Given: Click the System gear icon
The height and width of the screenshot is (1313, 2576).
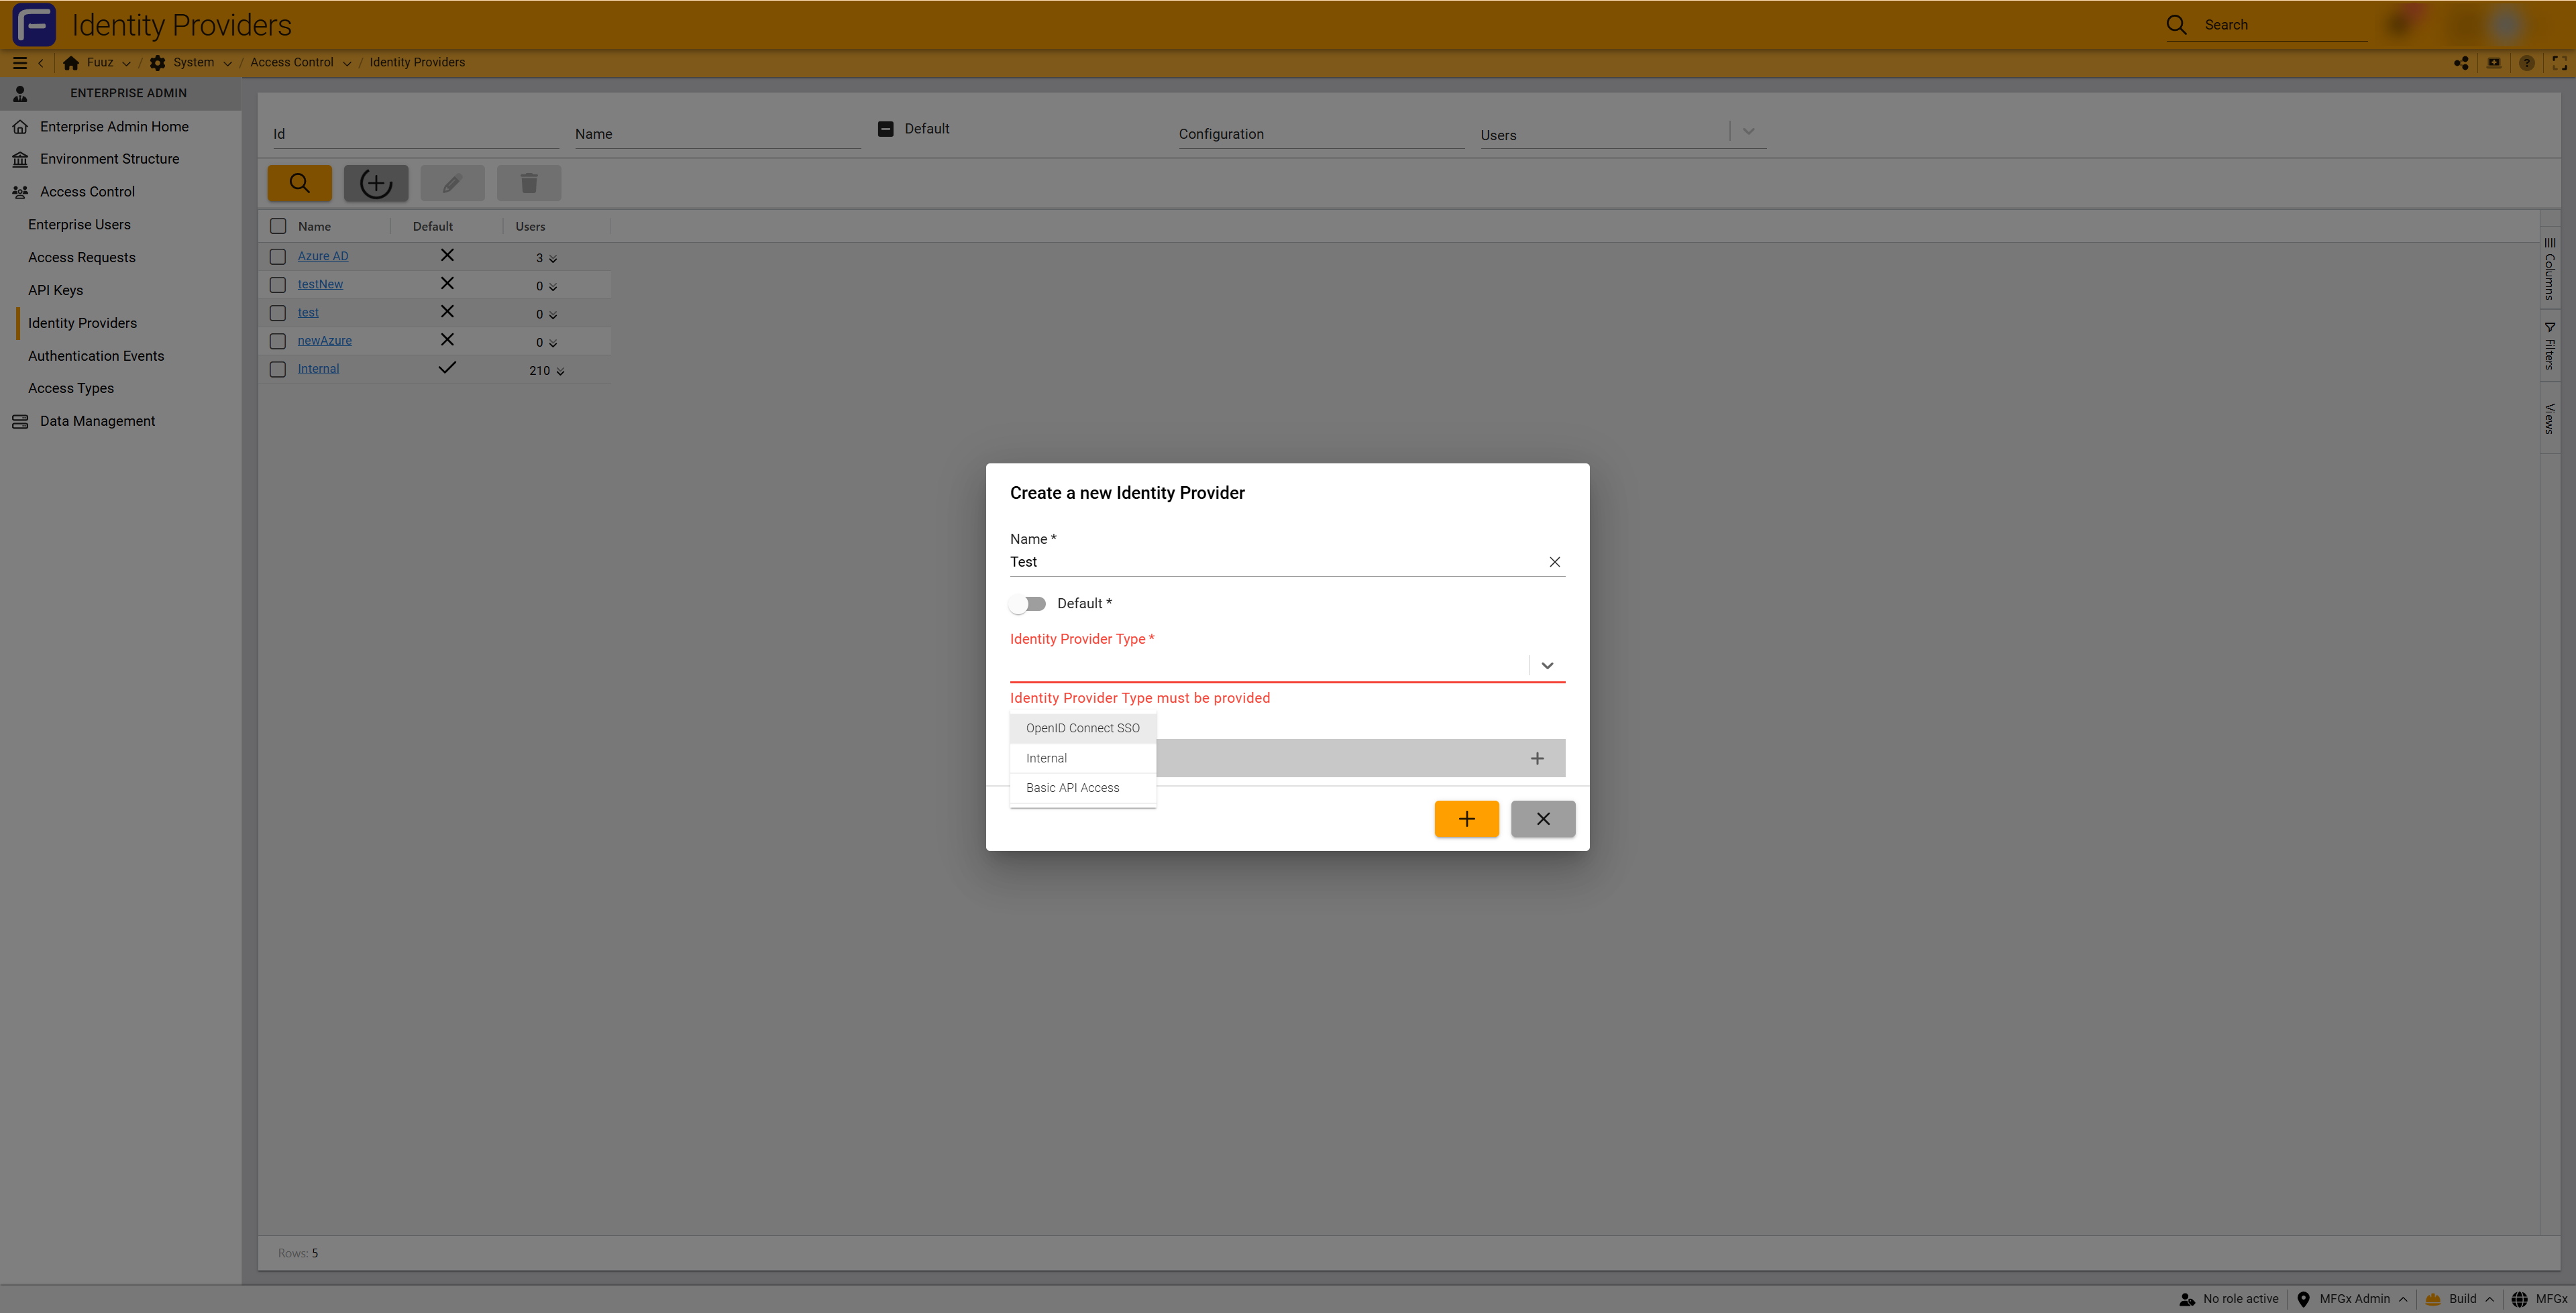Looking at the screenshot, I should 158,62.
